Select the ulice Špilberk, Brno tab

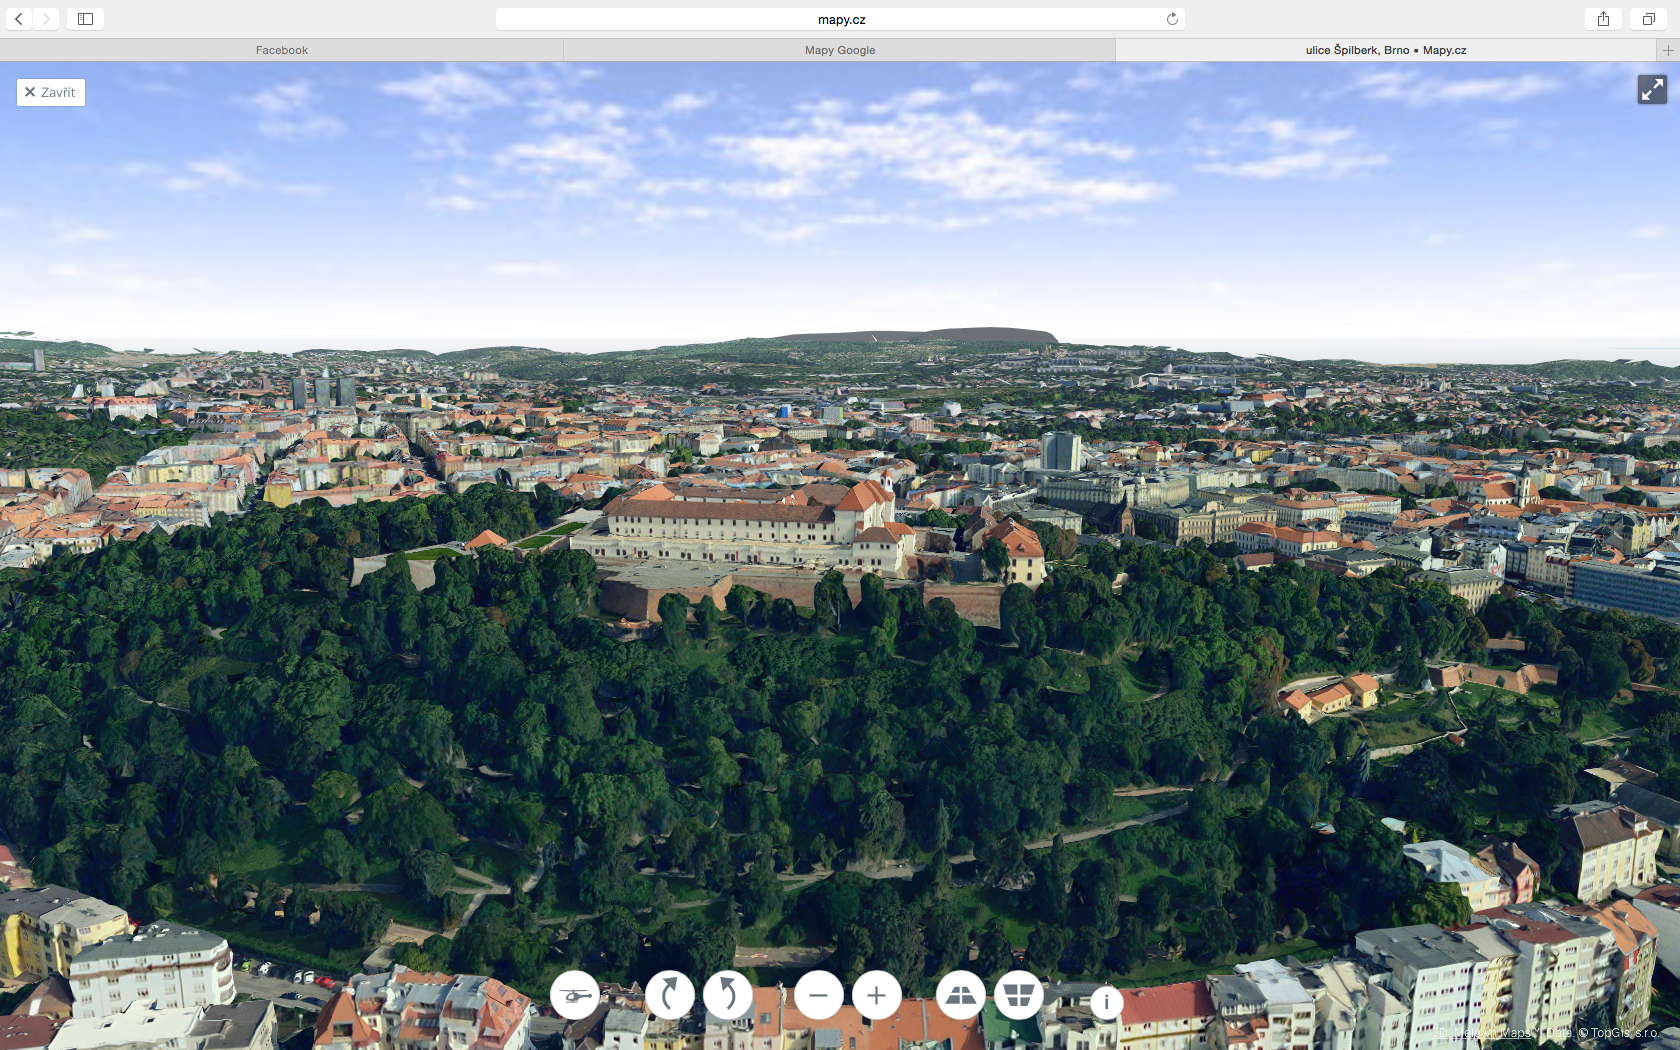1386,50
